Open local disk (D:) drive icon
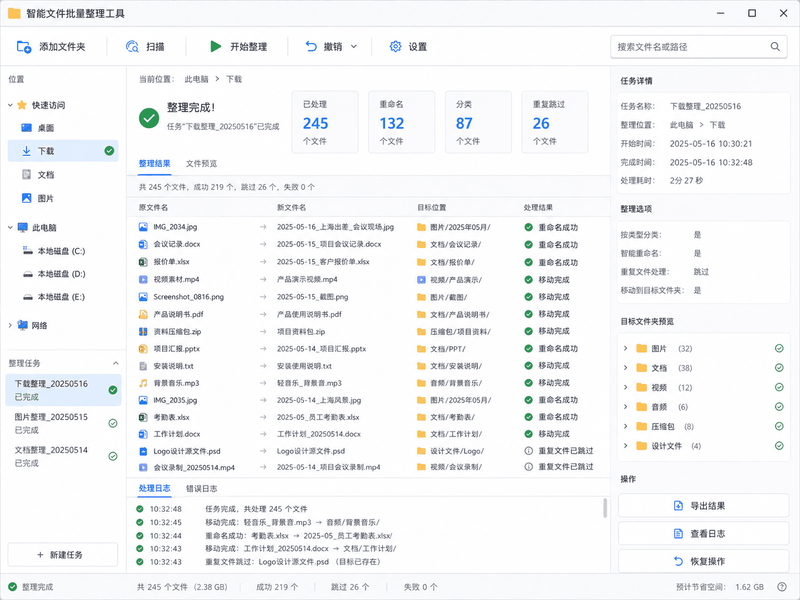Screen dimensions: 800x600 tap(28, 274)
